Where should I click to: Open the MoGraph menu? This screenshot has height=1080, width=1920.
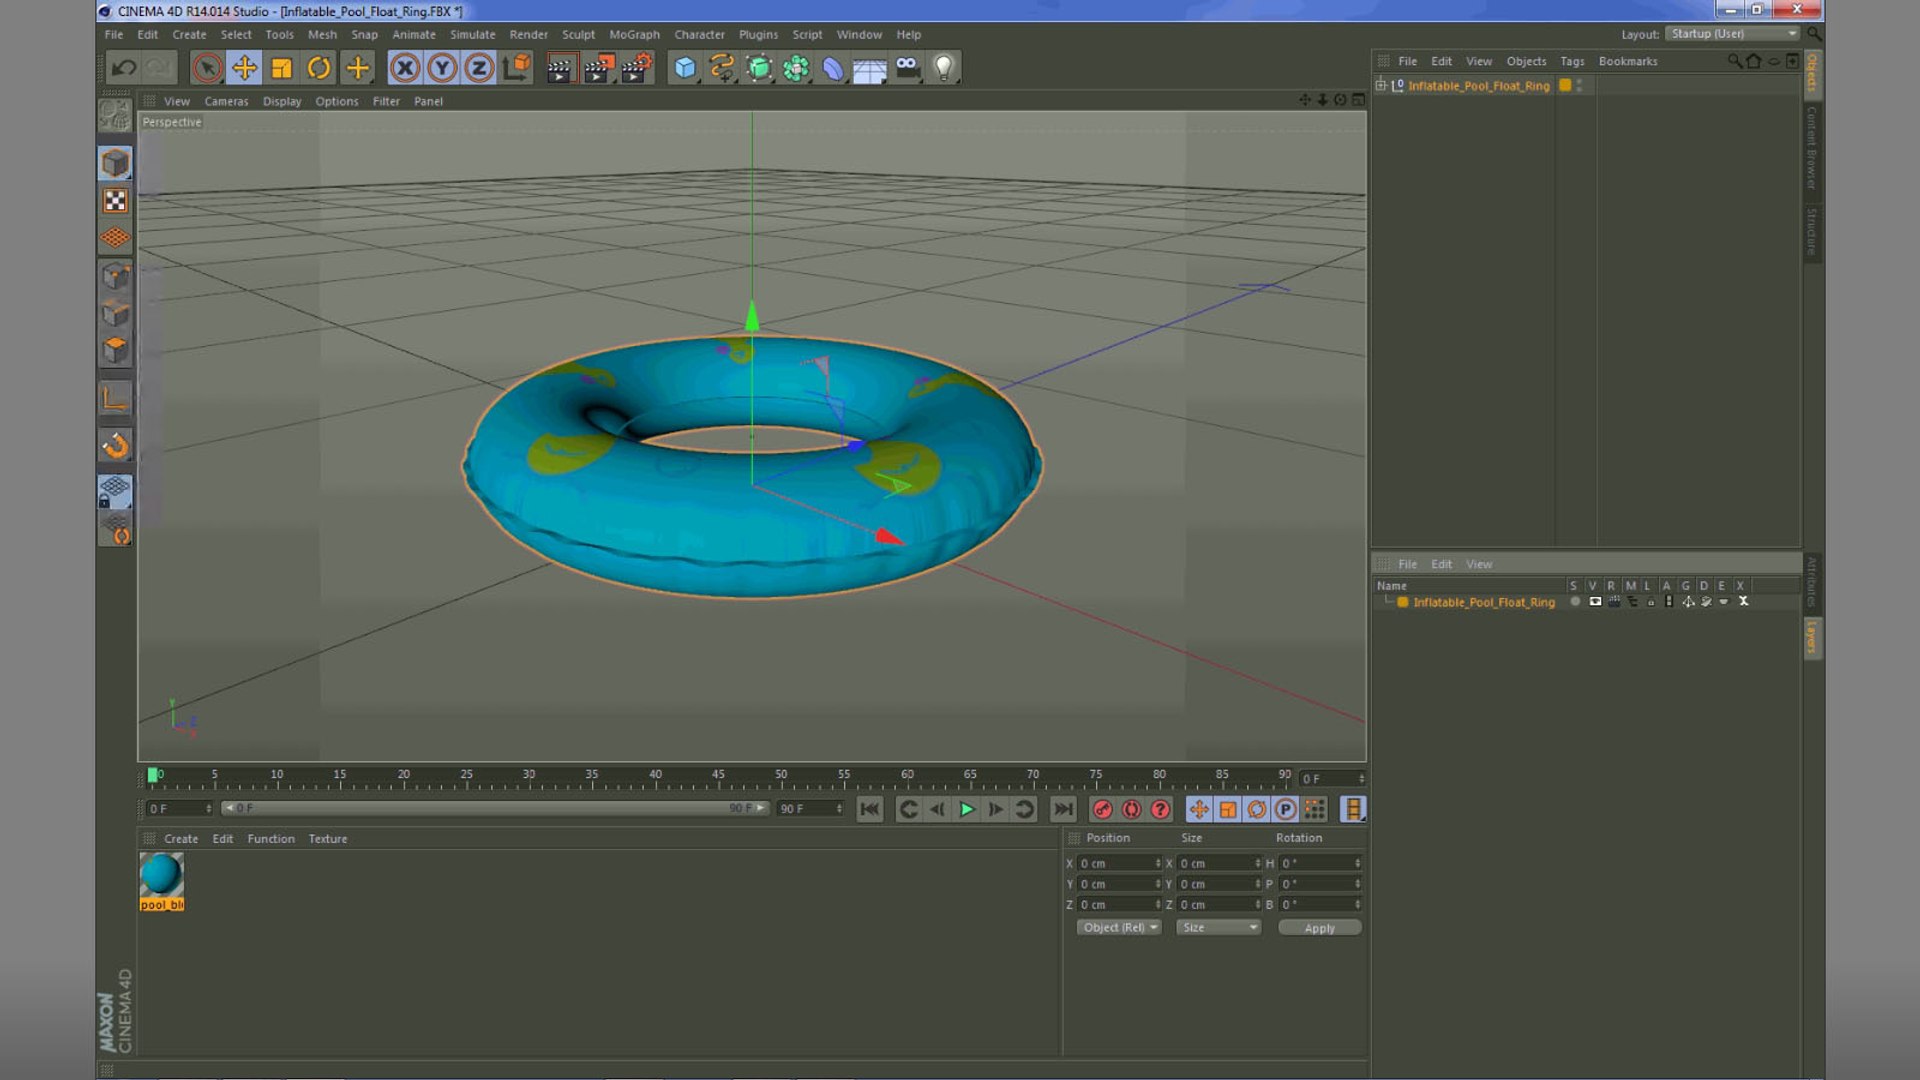(634, 35)
